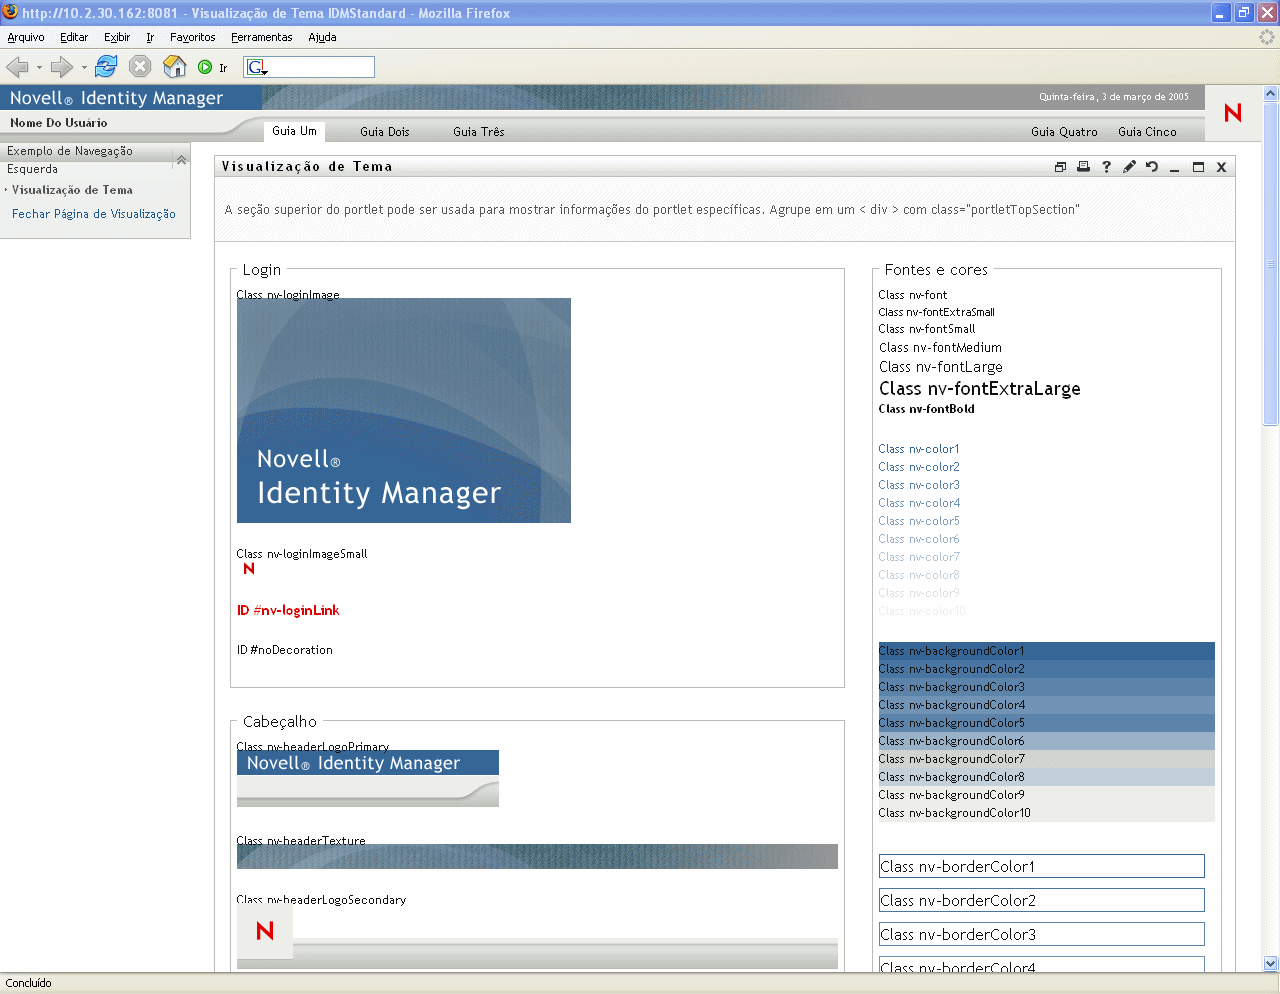Image resolution: width=1280 pixels, height=994 pixels.
Task: Click the nv-headerLogoPrimary sample banner
Action: [368, 779]
